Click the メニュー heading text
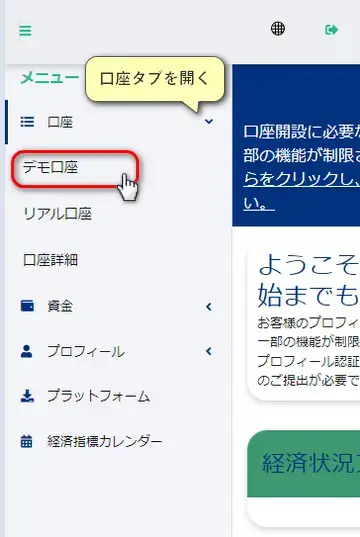The height and width of the screenshot is (537, 360). (x=50, y=78)
